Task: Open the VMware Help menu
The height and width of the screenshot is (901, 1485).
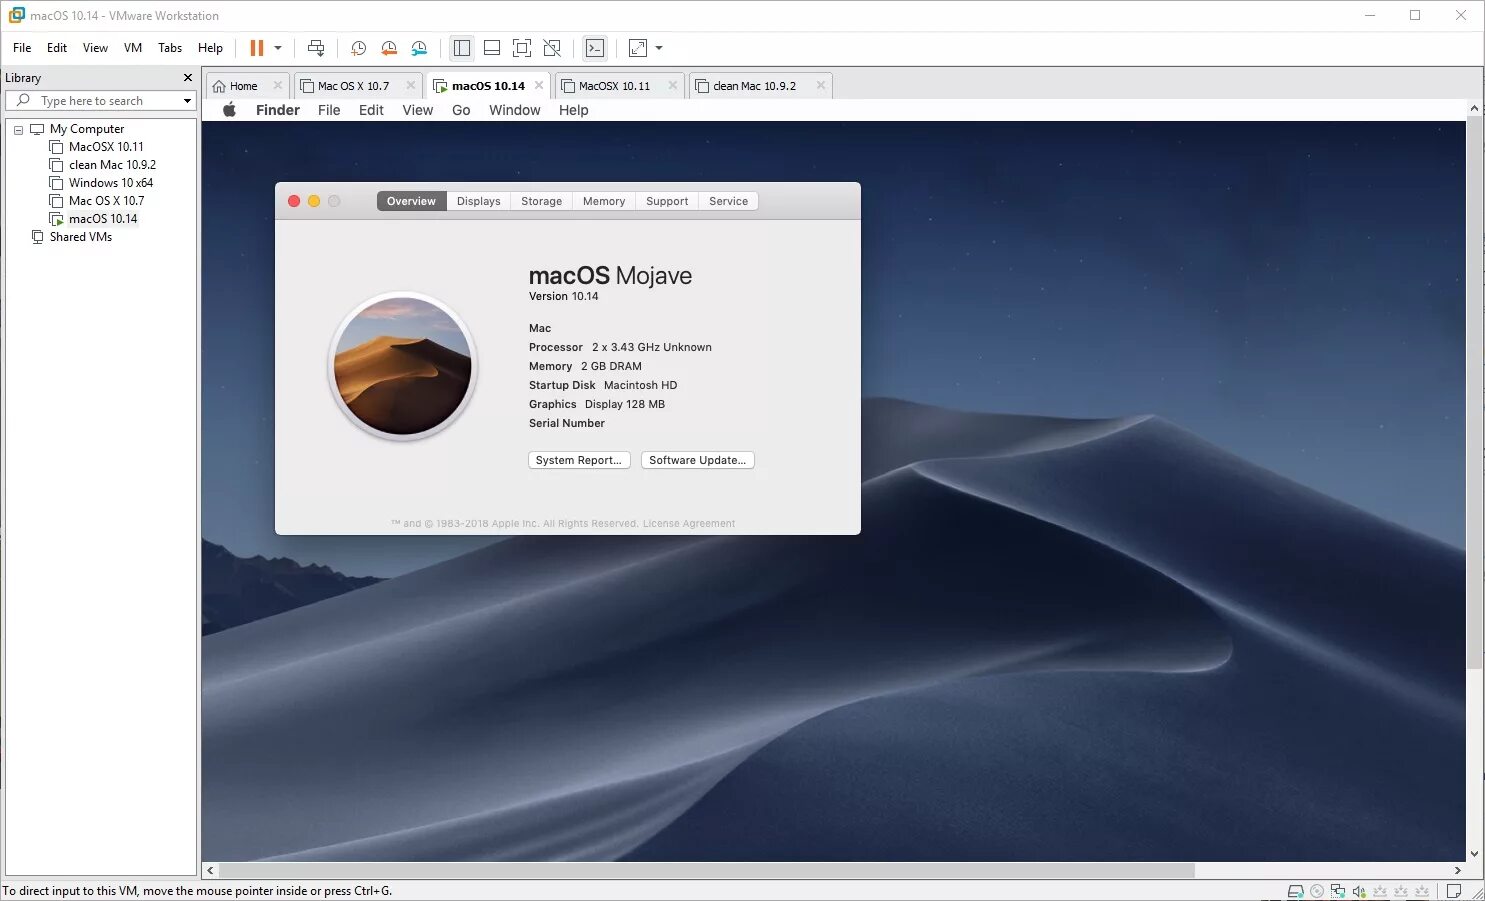Action: pos(210,48)
